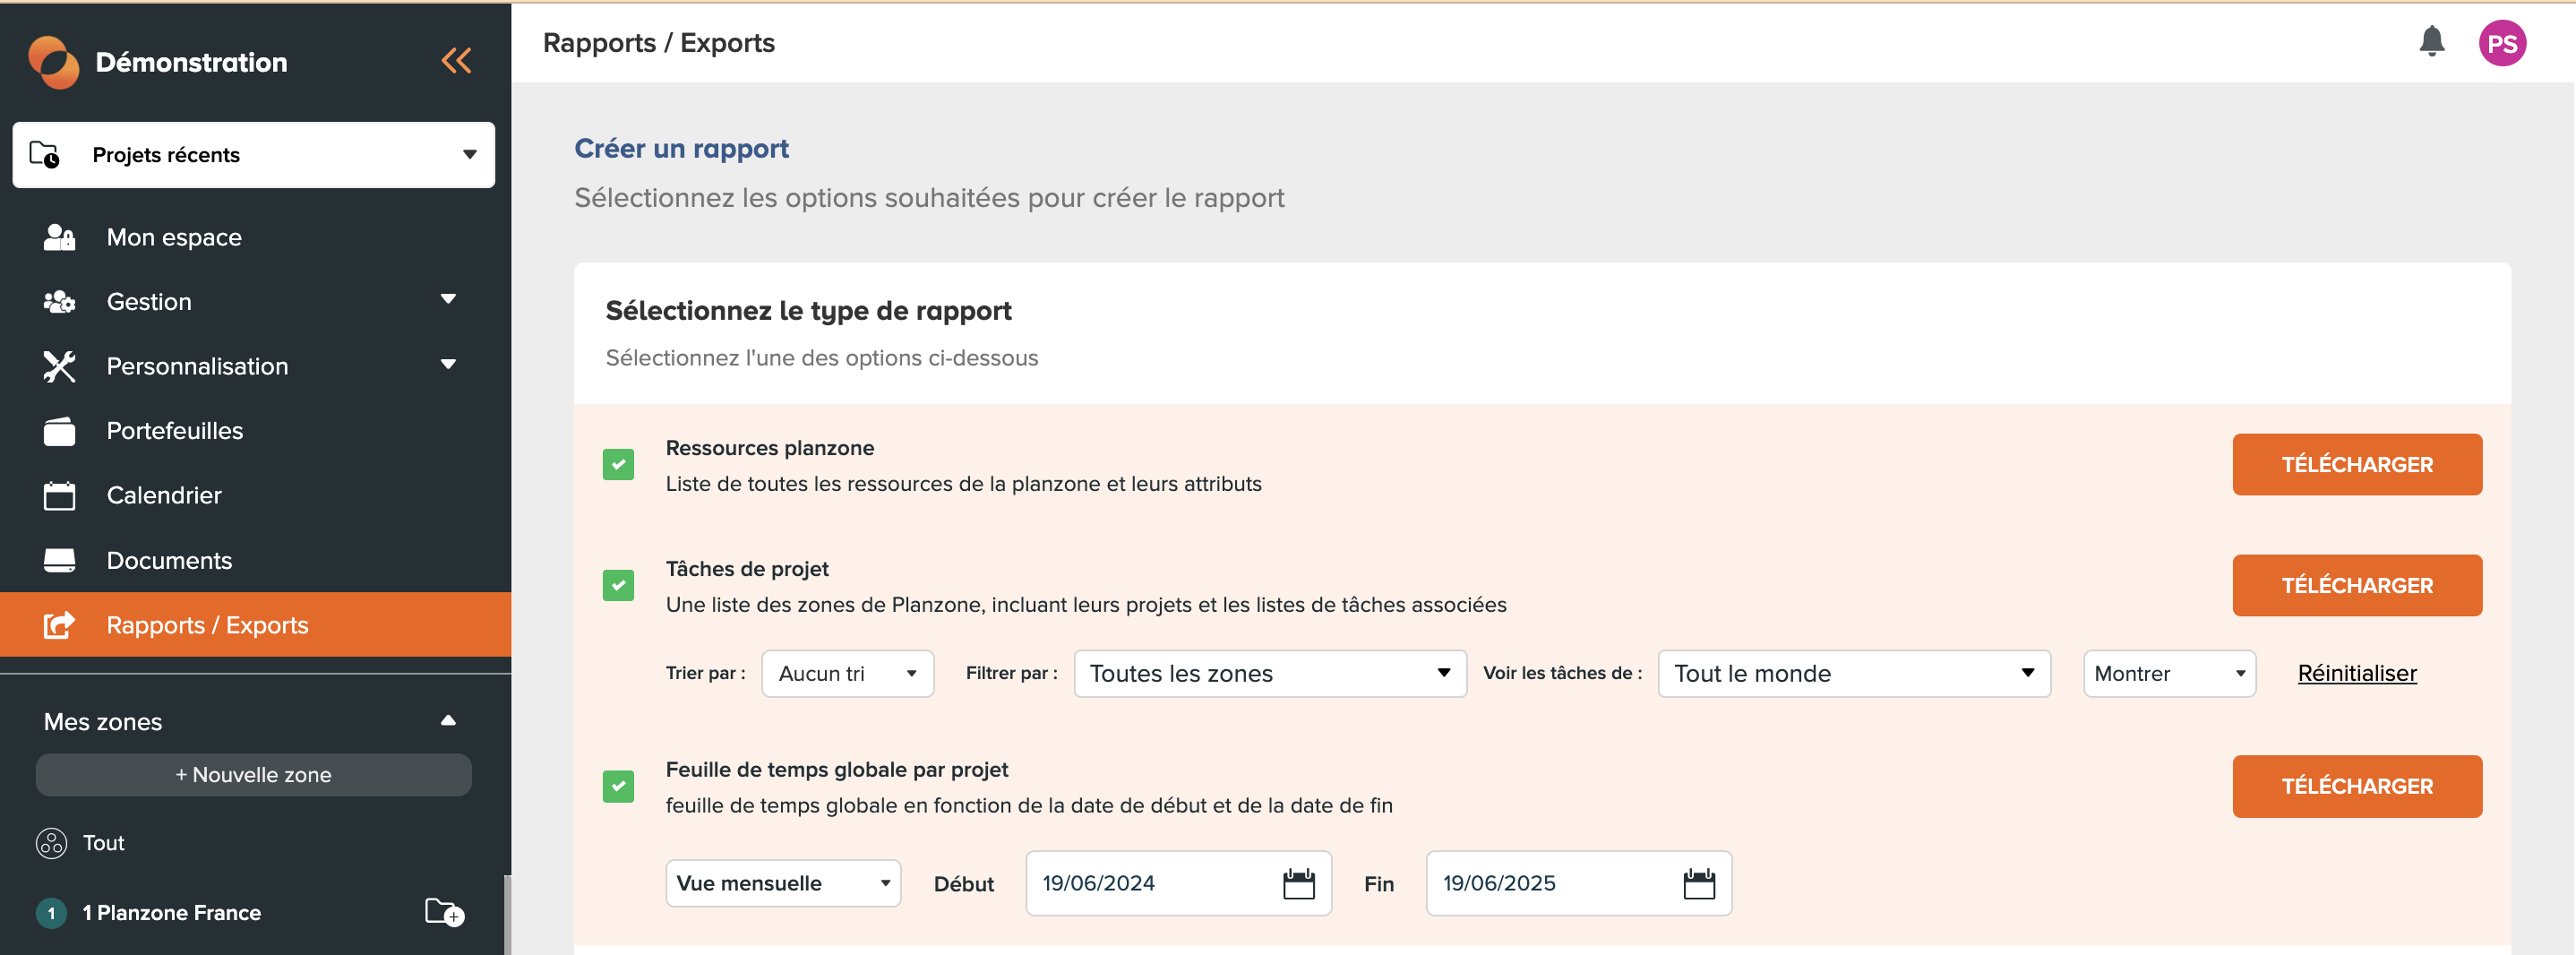Collapse the Mes zones section arrow
2576x955 pixels.
tap(448, 720)
